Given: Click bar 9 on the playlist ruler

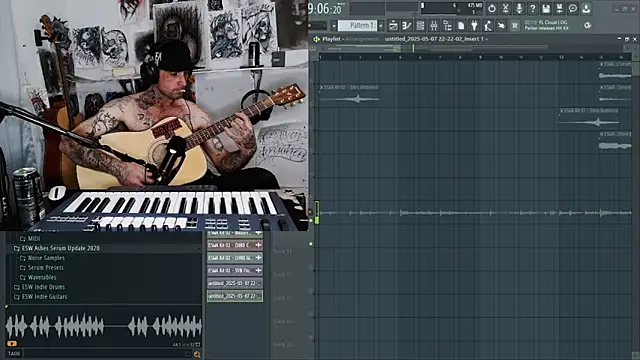Looking at the screenshot, I should click(480, 58).
